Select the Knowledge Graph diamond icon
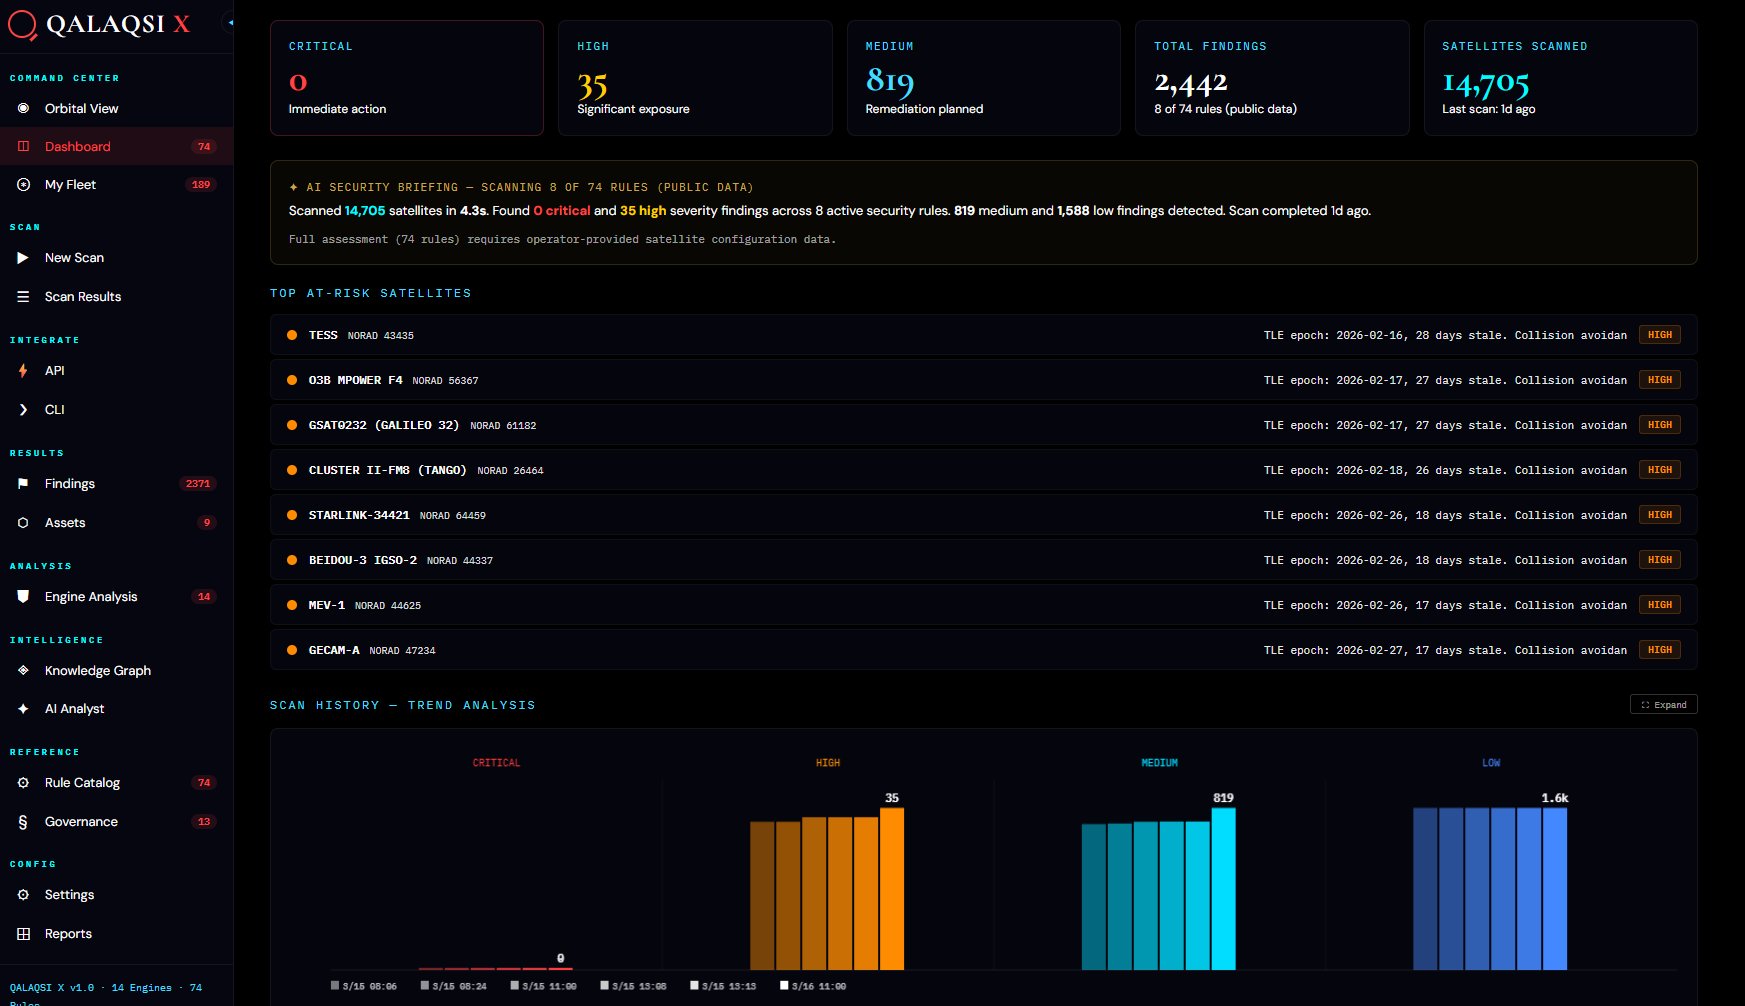Viewport: 1745px width, 1006px height. tap(21, 670)
